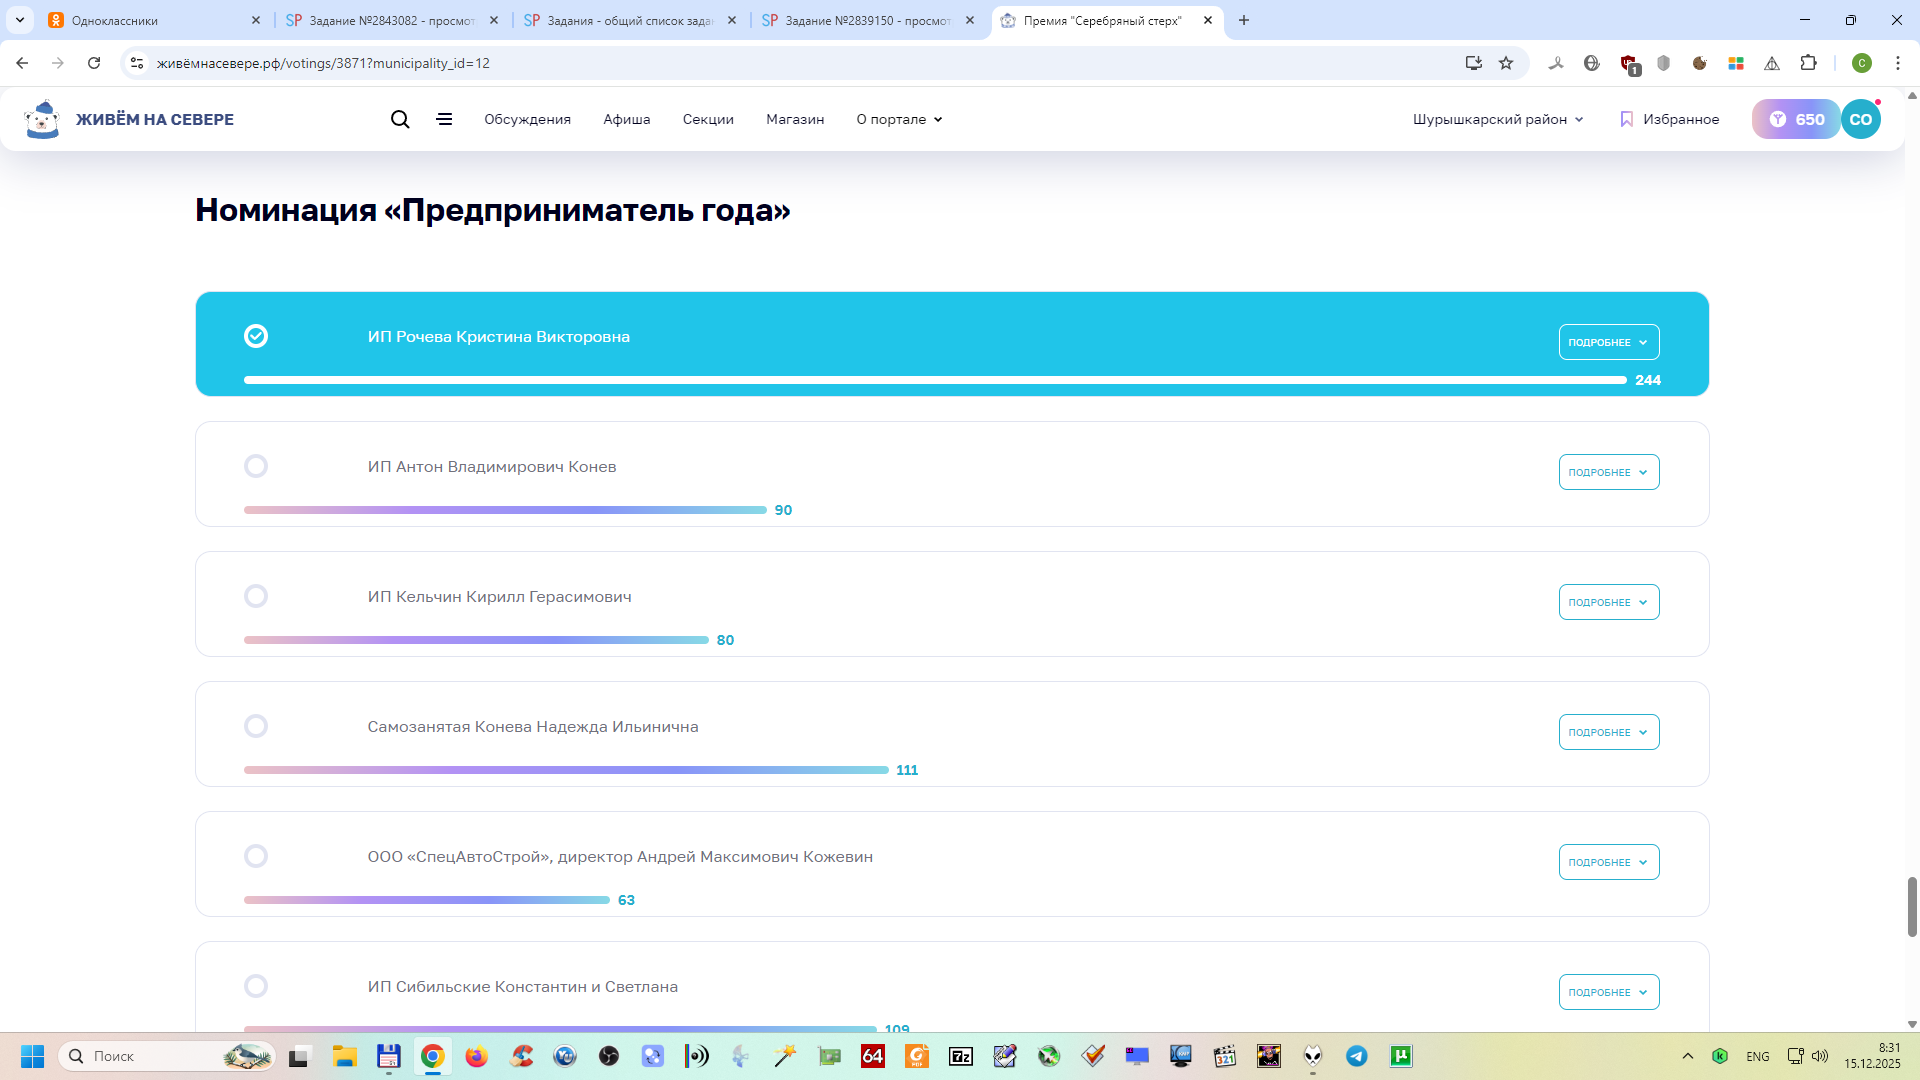Click the page vertical scrollbar thumb
Screen dimensions: 1920x1080
pyautogui.click(x=1912, y=906)
